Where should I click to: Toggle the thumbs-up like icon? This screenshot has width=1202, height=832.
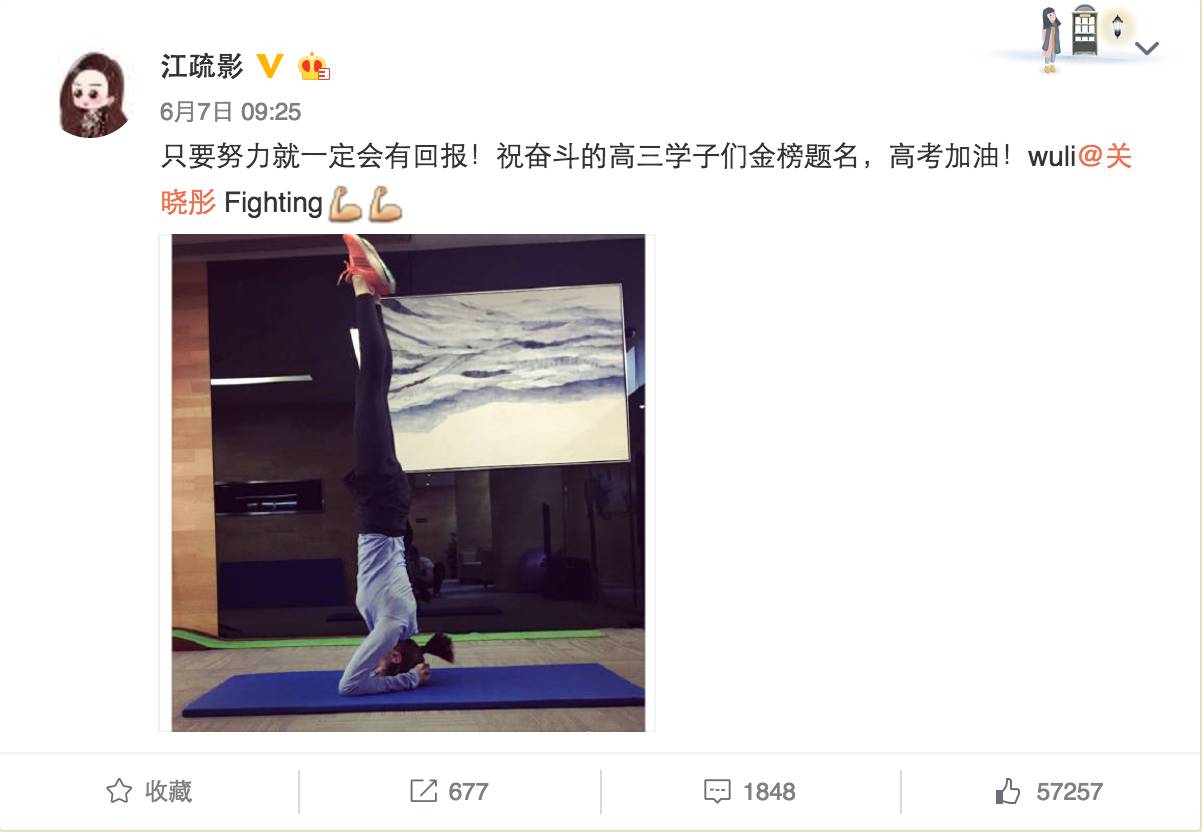point(1008,792)
